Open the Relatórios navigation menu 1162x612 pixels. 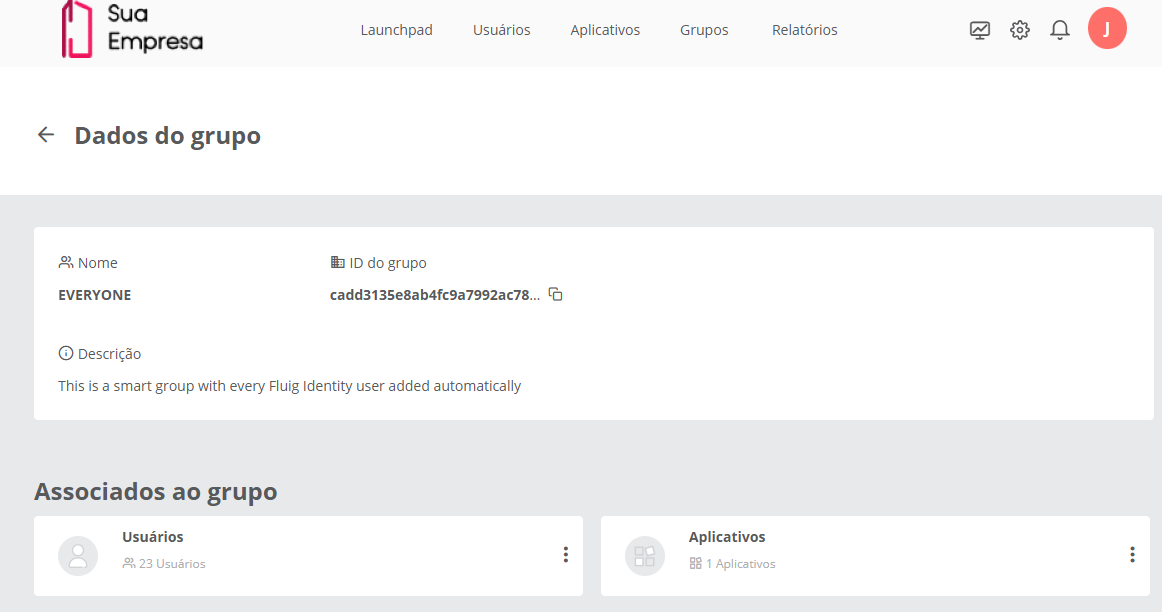pos(805,30)
